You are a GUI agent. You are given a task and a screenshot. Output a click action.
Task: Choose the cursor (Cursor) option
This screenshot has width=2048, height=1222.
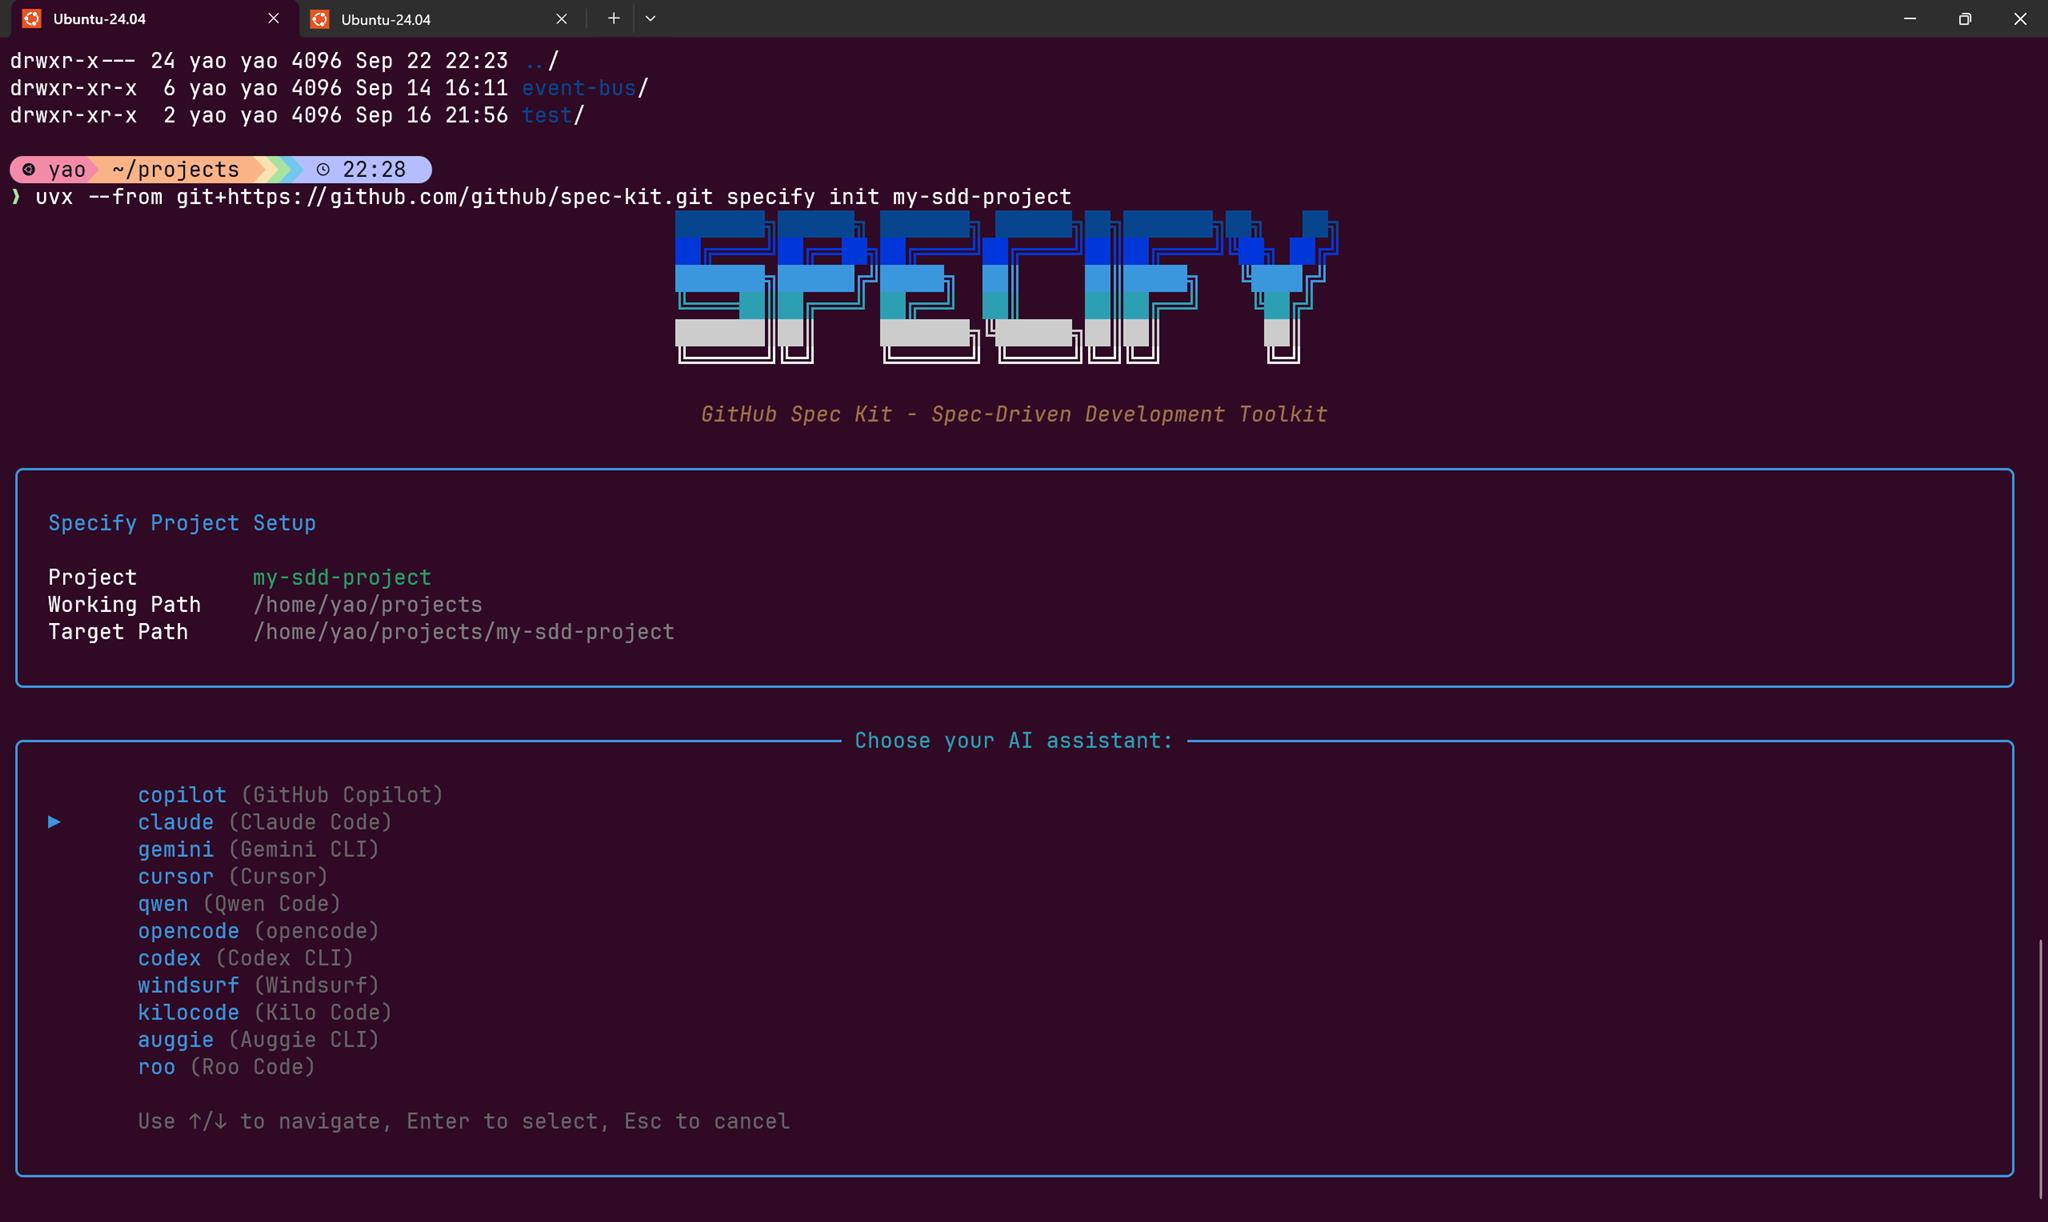click(x=232, y=877)
